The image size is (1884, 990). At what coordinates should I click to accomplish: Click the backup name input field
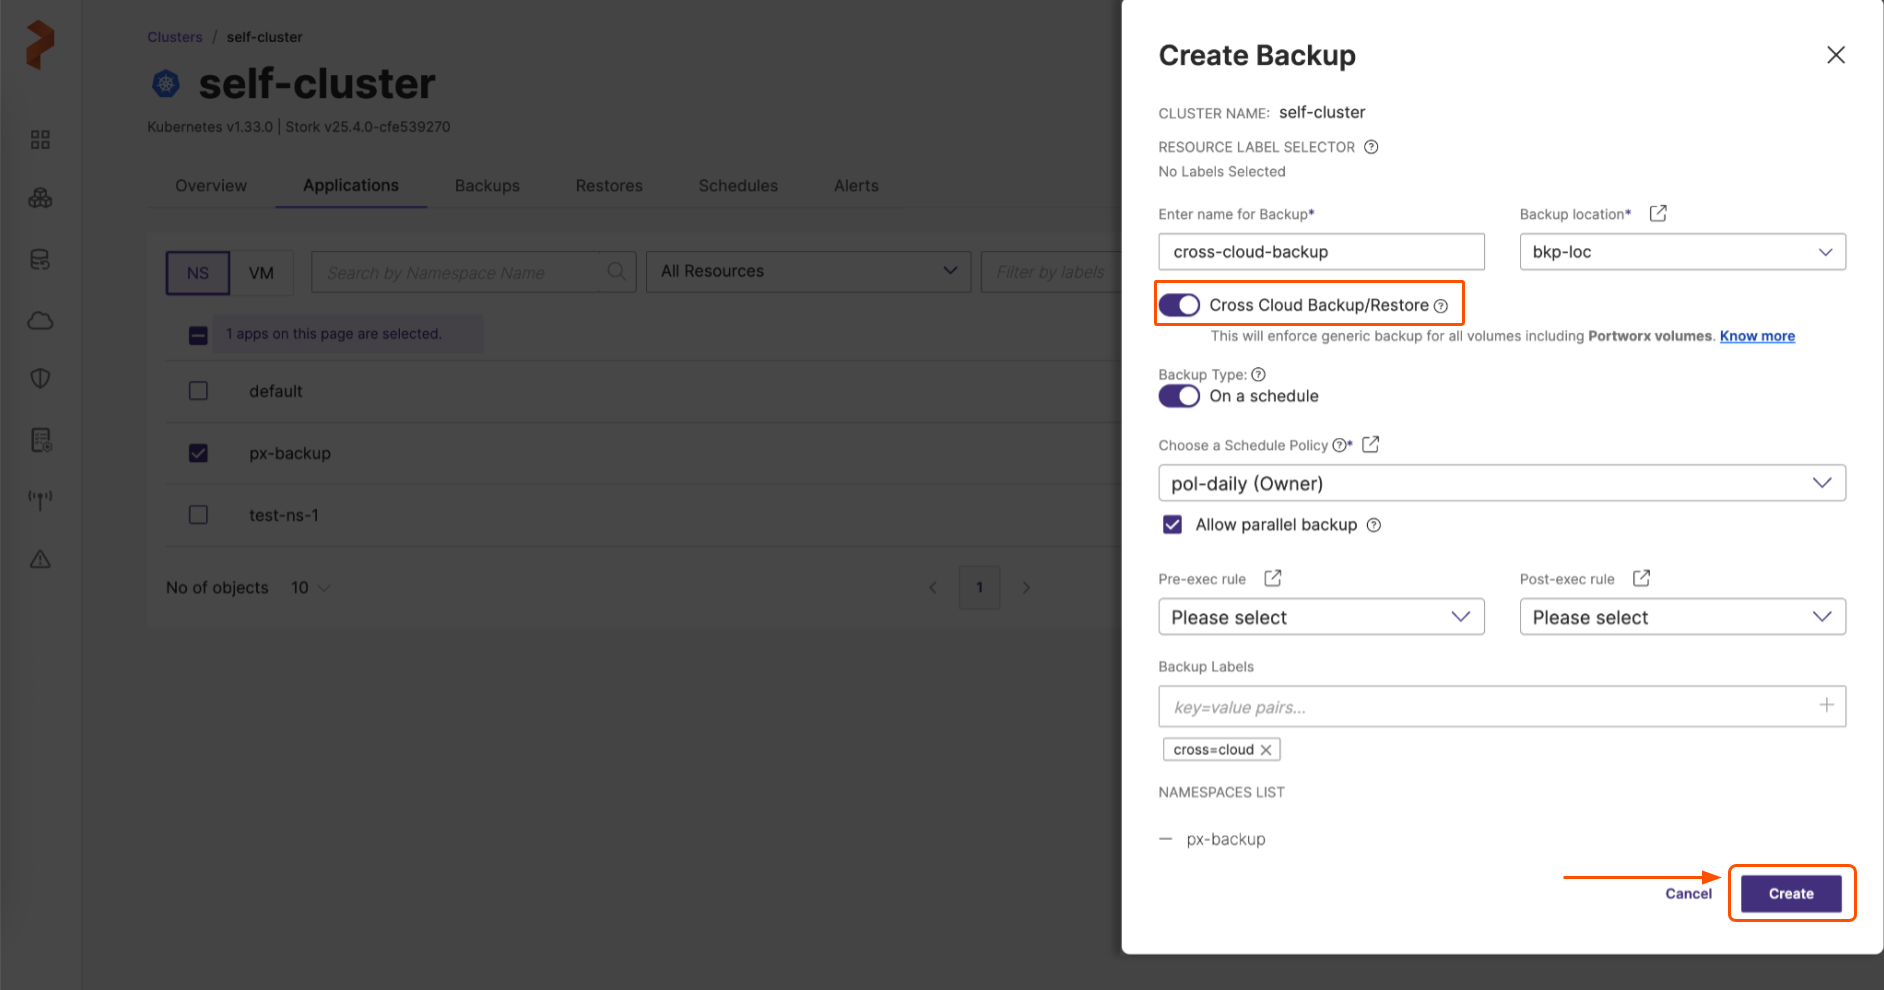(1320, 252)
